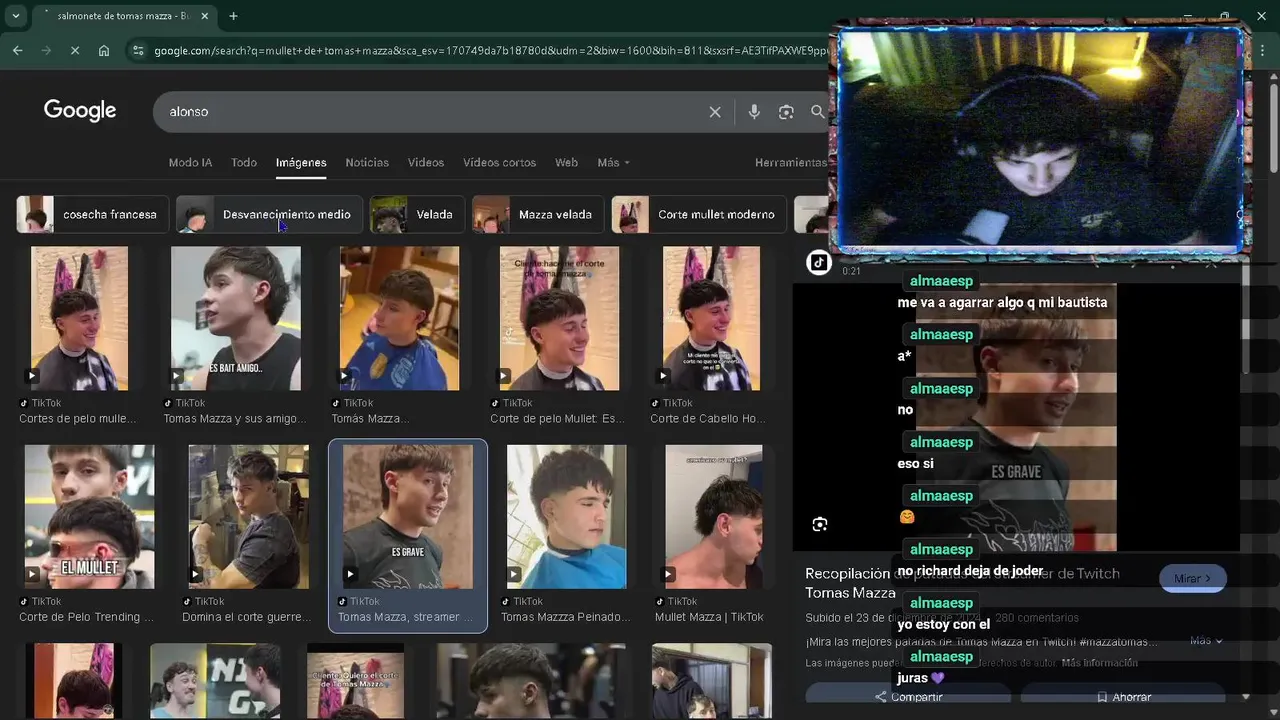Click video play icon on EL MULLET thumbnail

point(33,574)
